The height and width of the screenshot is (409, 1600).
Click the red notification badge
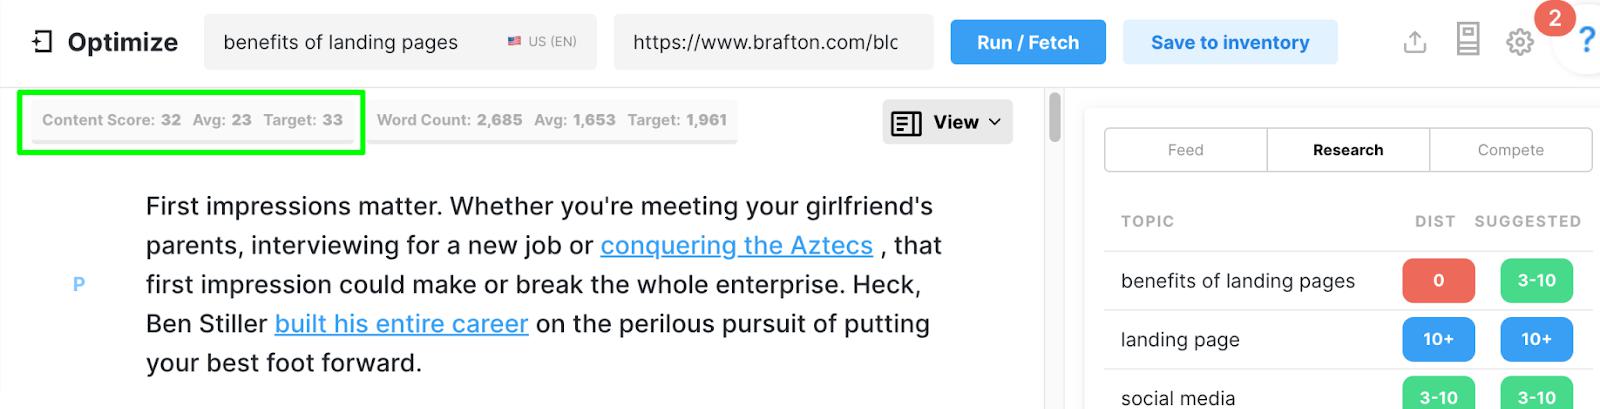point(1554,18)
